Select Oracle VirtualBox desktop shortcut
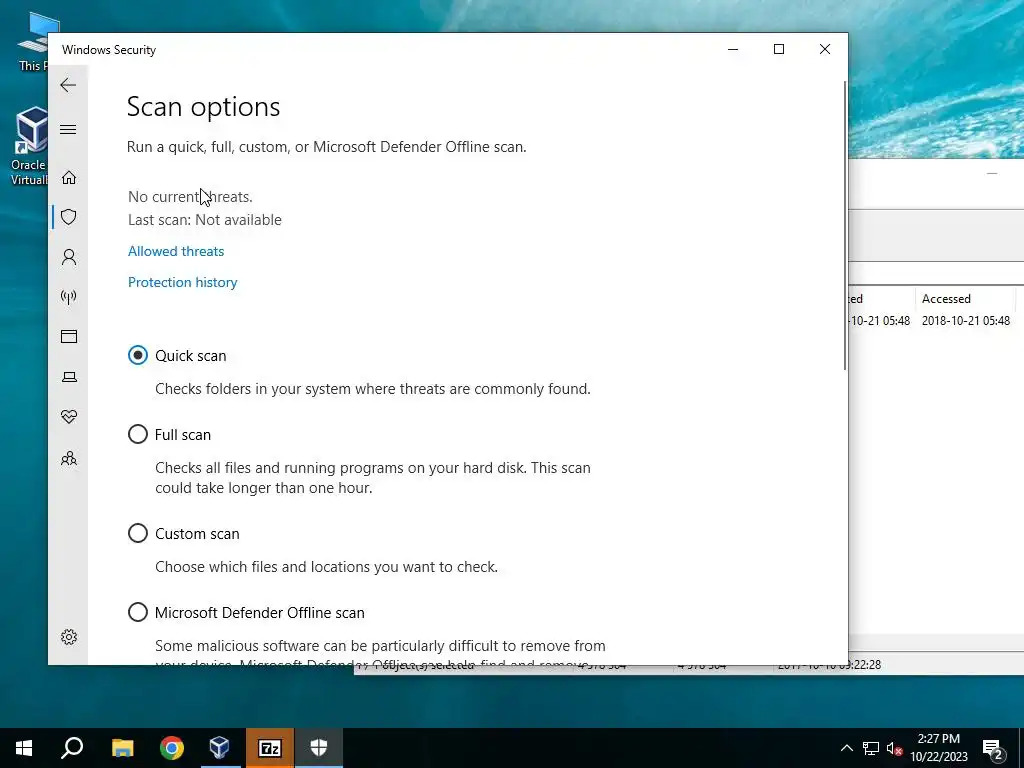 point(29,146)
